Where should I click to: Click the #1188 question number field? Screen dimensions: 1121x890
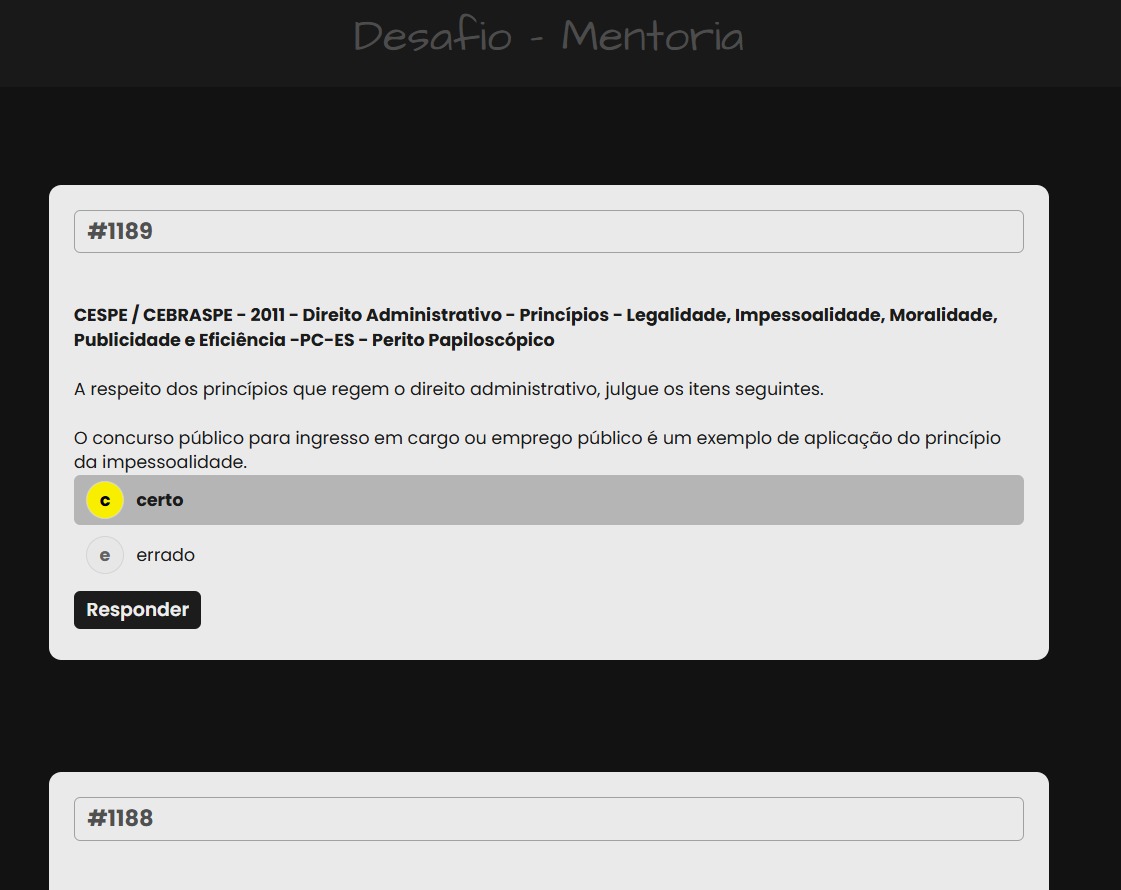548,818
